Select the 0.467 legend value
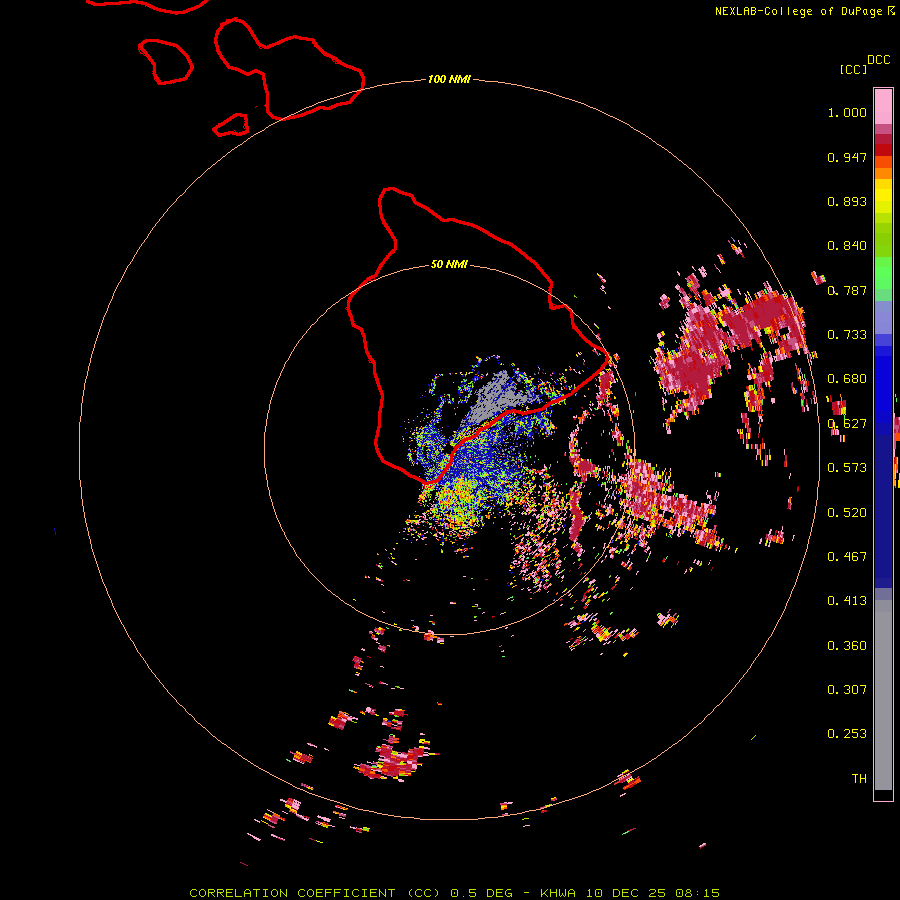This screenshot has width=900, height=900. [x=847, y=557]
